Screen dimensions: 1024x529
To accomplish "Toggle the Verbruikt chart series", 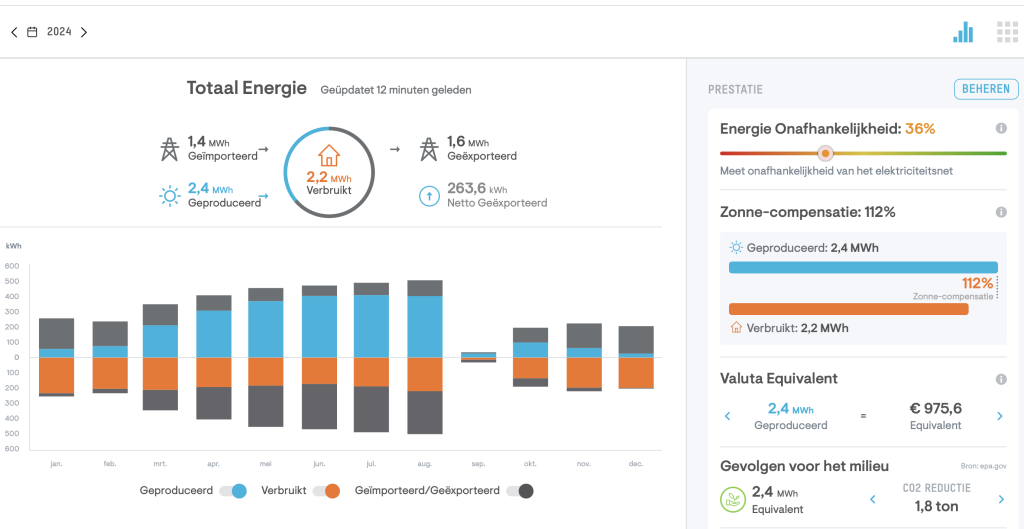I will click(326, 491).
